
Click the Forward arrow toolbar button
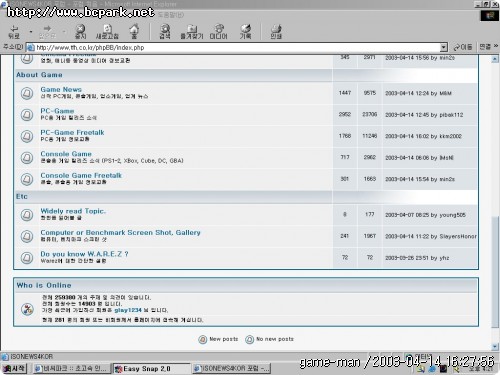click(48, 32)
